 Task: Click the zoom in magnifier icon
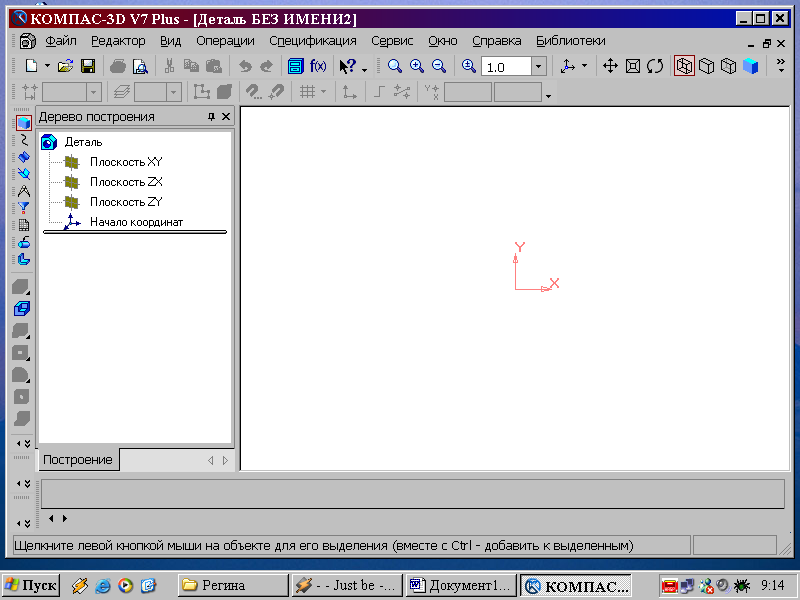(417, 66)
